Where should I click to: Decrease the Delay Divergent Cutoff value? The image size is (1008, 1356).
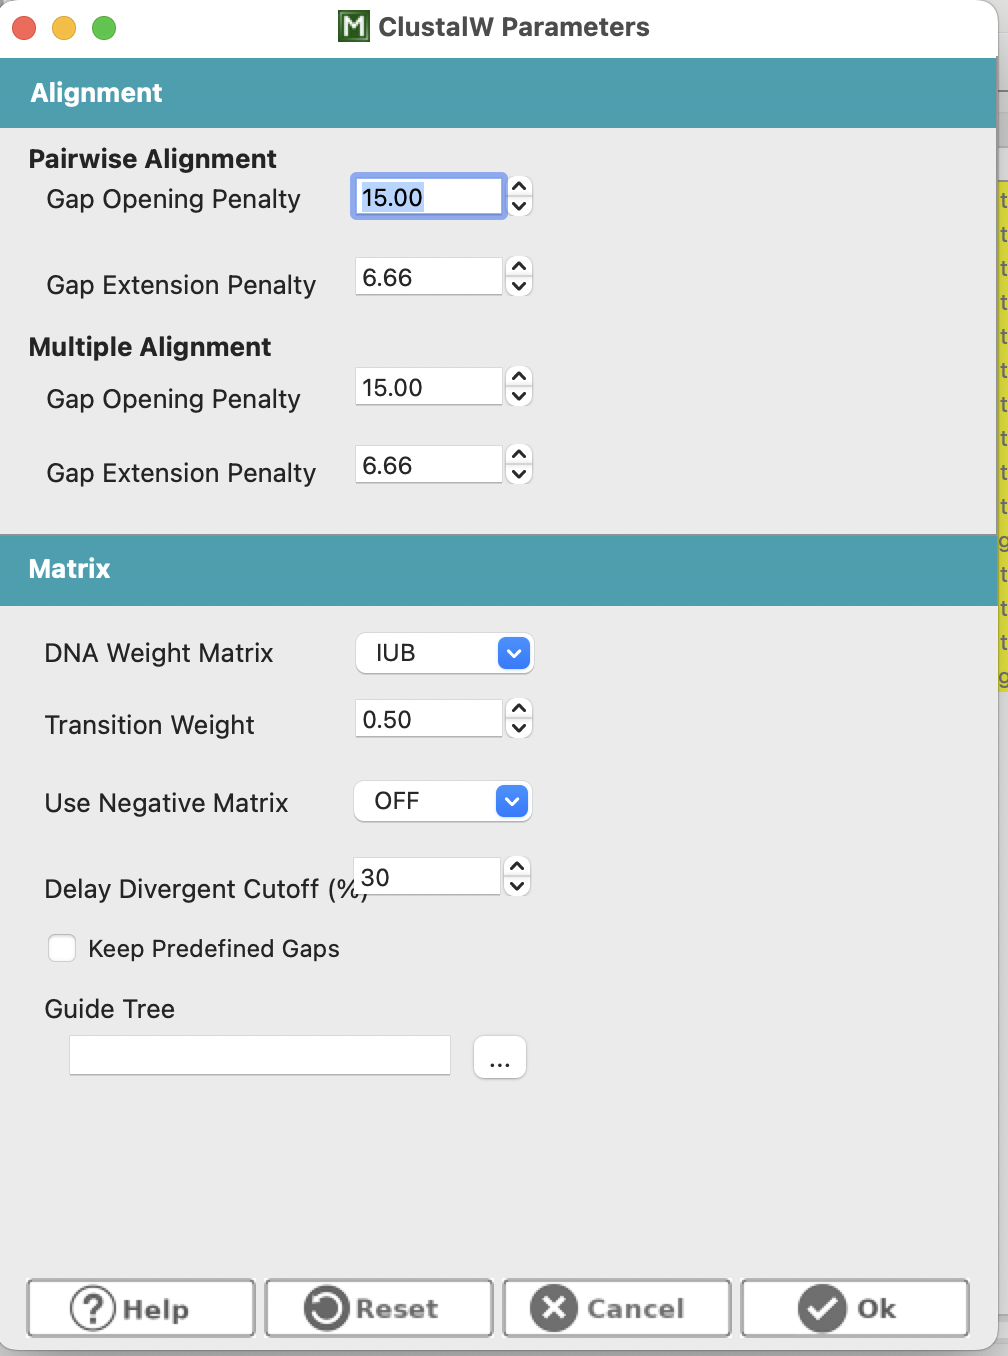pos(517,886)
